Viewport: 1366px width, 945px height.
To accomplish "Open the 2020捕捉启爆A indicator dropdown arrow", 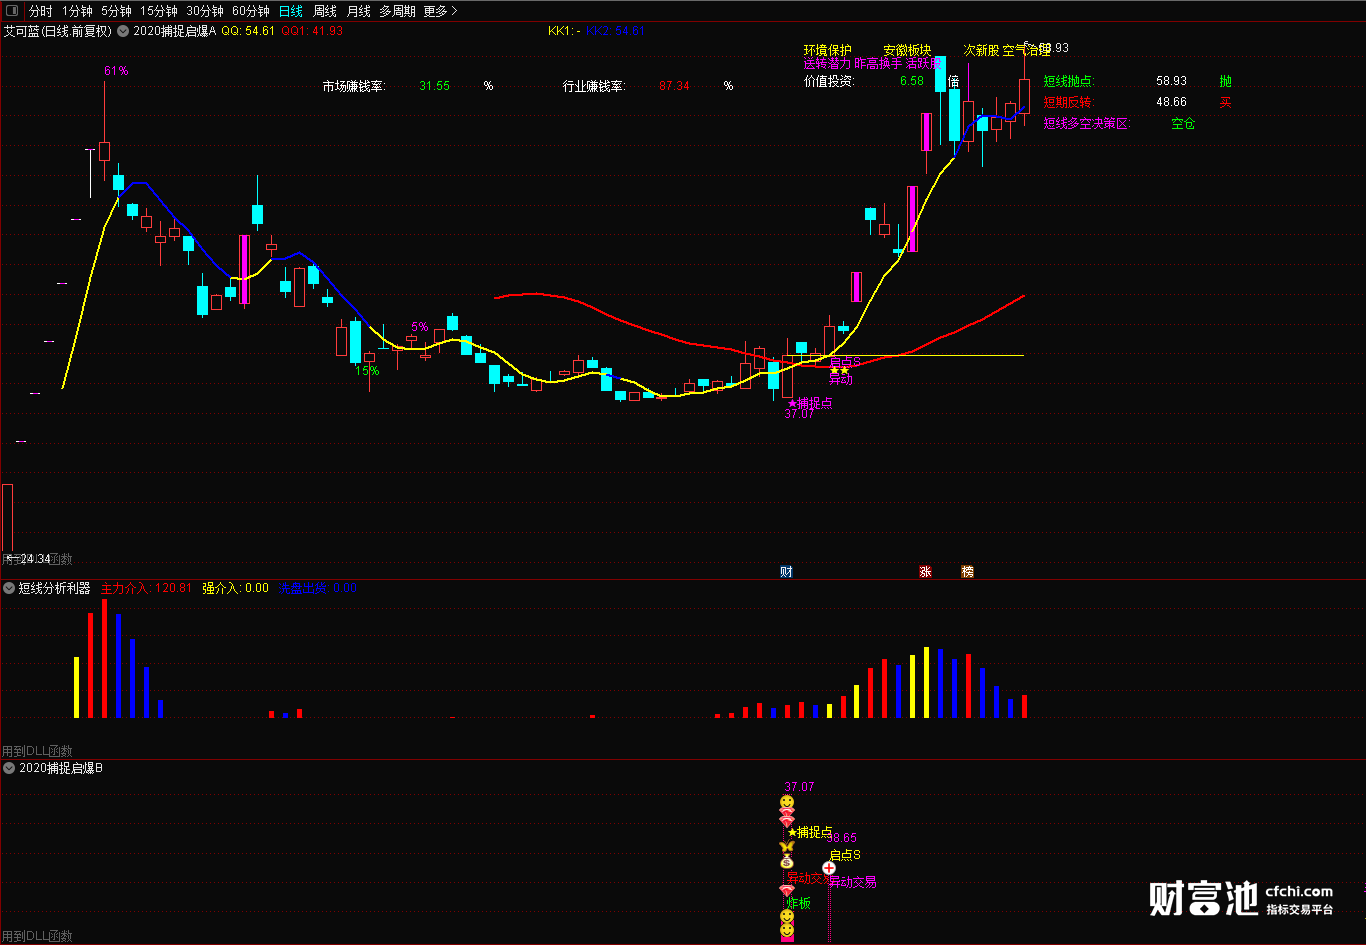I will click(x=123, y=31).
